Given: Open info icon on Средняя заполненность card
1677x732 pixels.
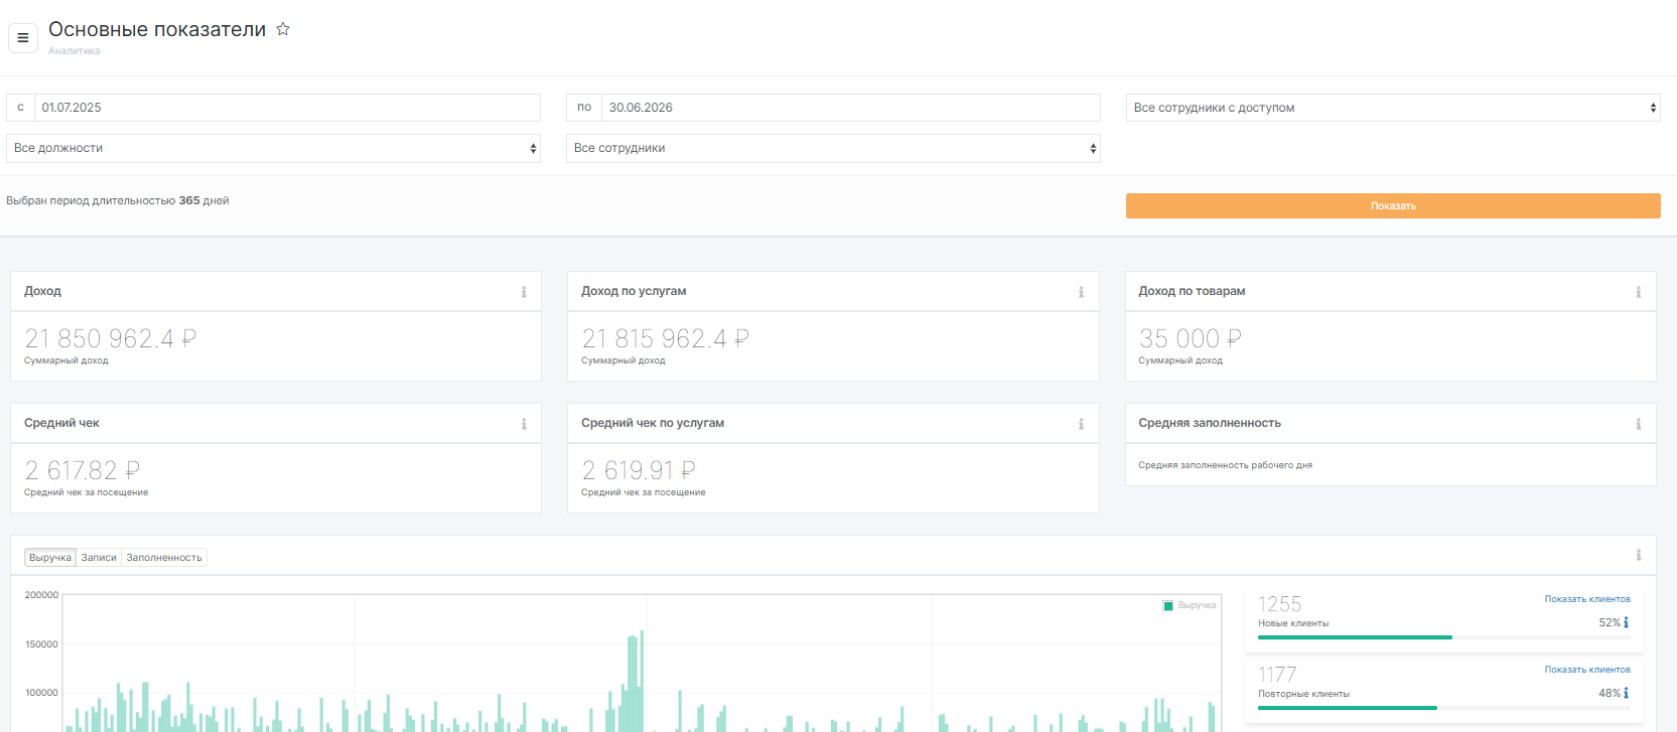Looking at the screenshot, I should (x=1638, y=424).
